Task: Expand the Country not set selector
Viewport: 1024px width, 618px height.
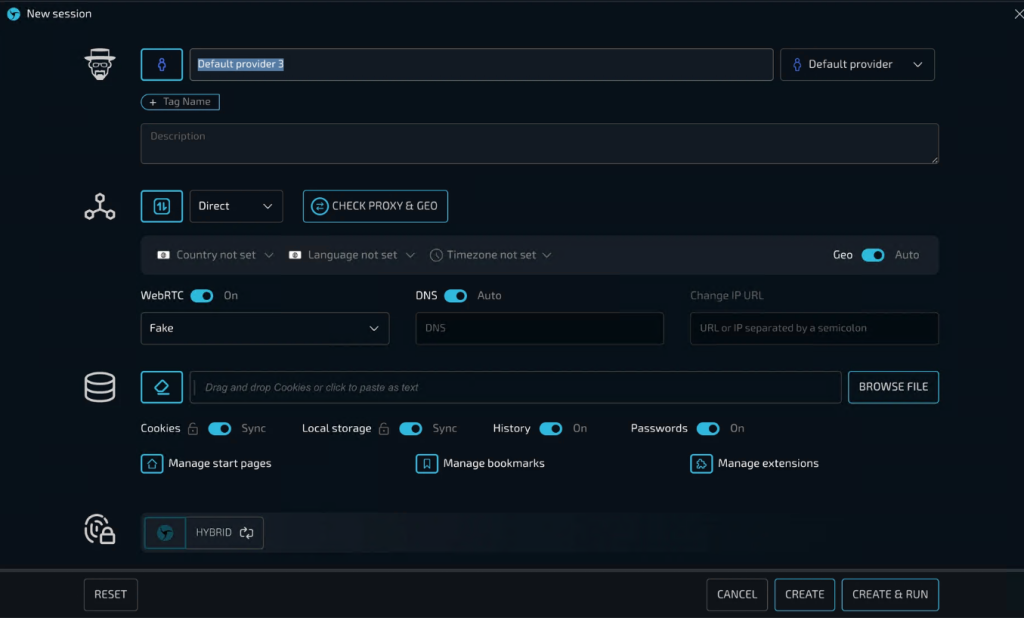Action: [215, 255]
